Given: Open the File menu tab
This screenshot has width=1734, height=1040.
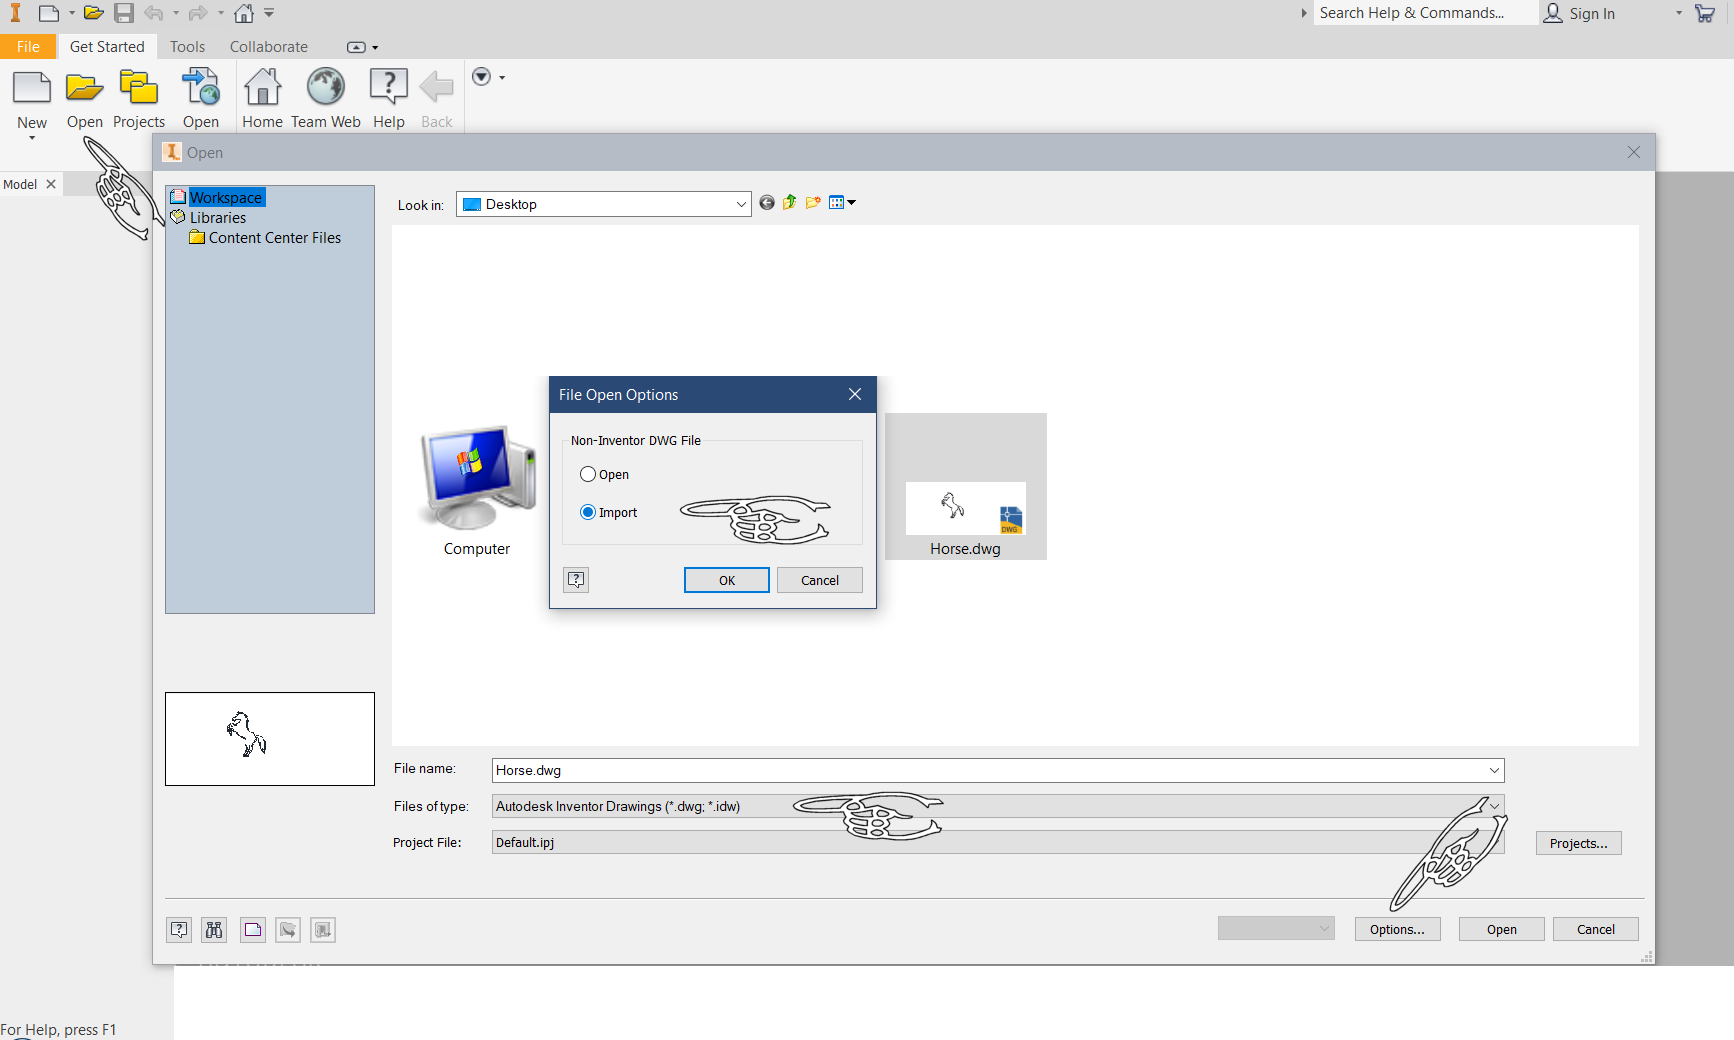Looking at the screenshot, I should pos(28,47).
